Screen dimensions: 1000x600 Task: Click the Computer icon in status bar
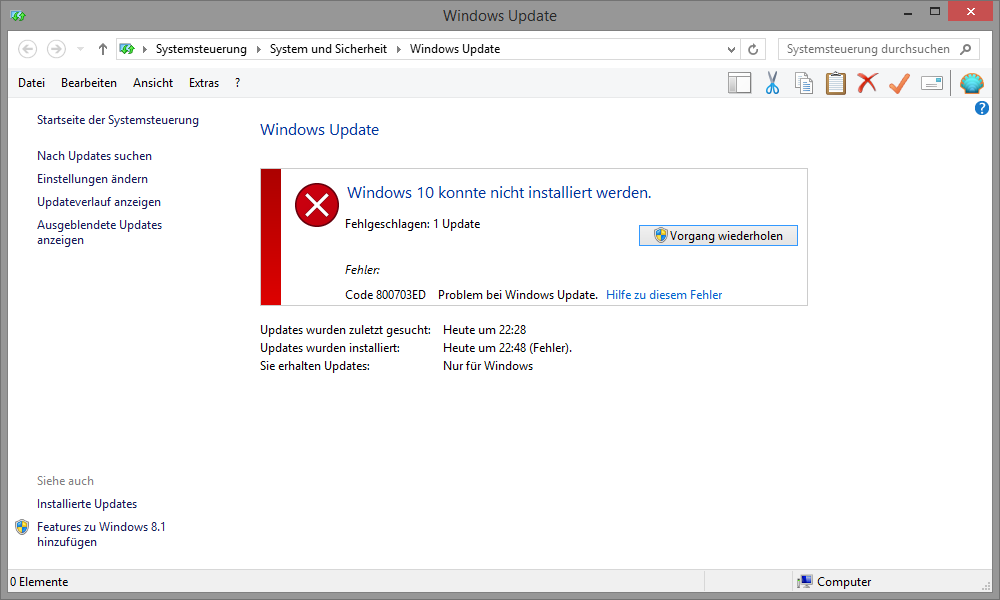(x=805, y=582)
